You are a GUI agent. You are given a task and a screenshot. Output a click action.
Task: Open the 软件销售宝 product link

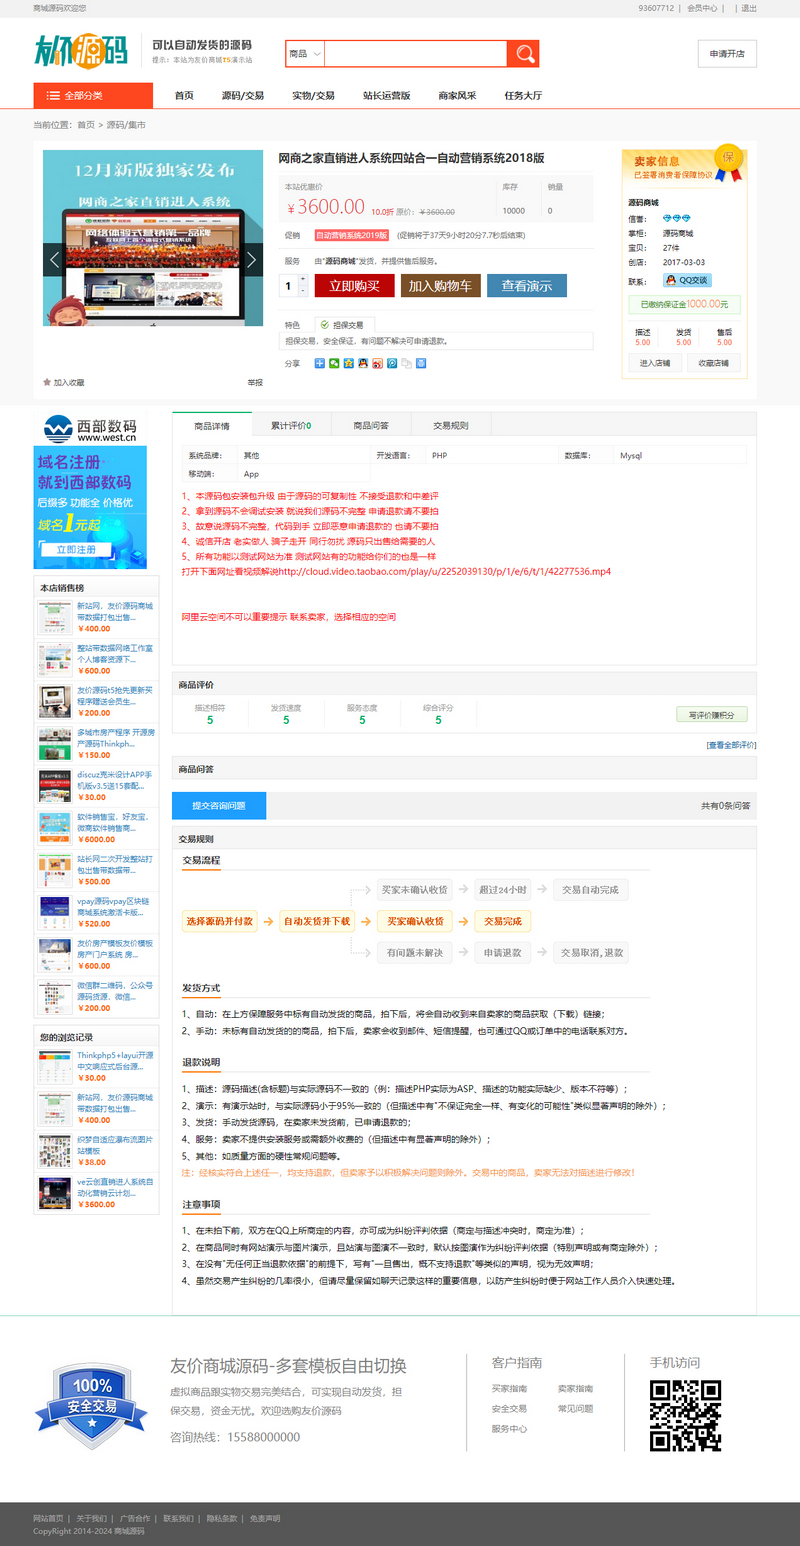click(115, 822)
